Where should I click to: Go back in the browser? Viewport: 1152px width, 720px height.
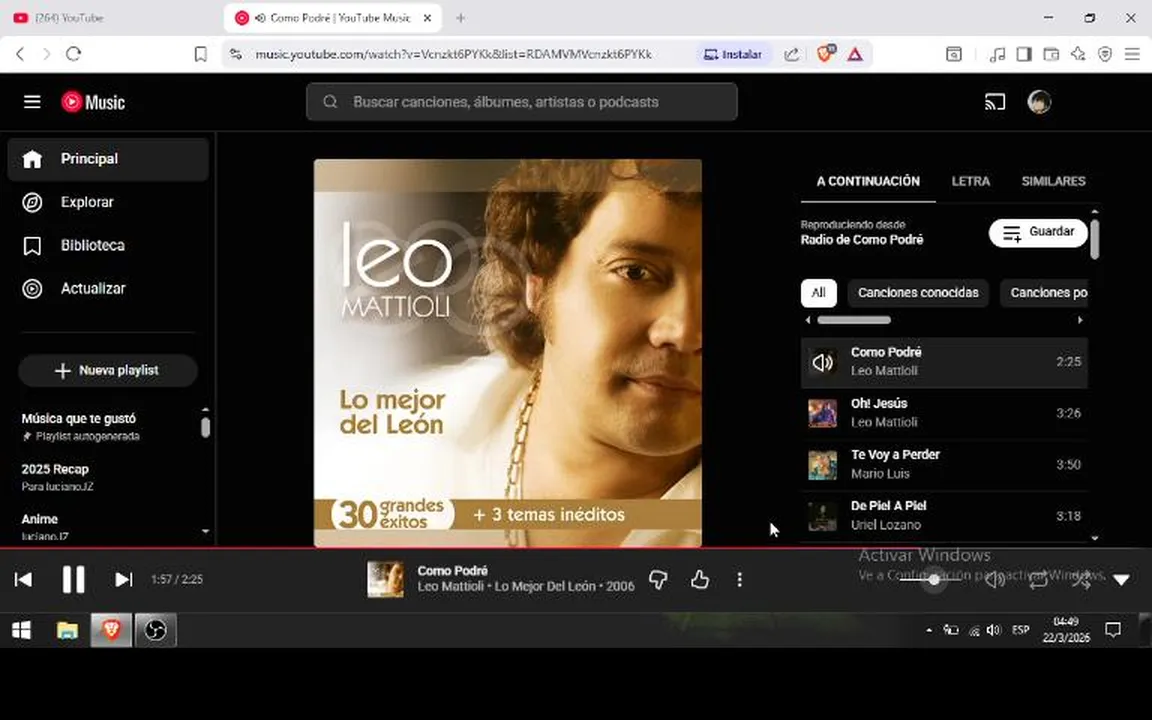(20, 54)
